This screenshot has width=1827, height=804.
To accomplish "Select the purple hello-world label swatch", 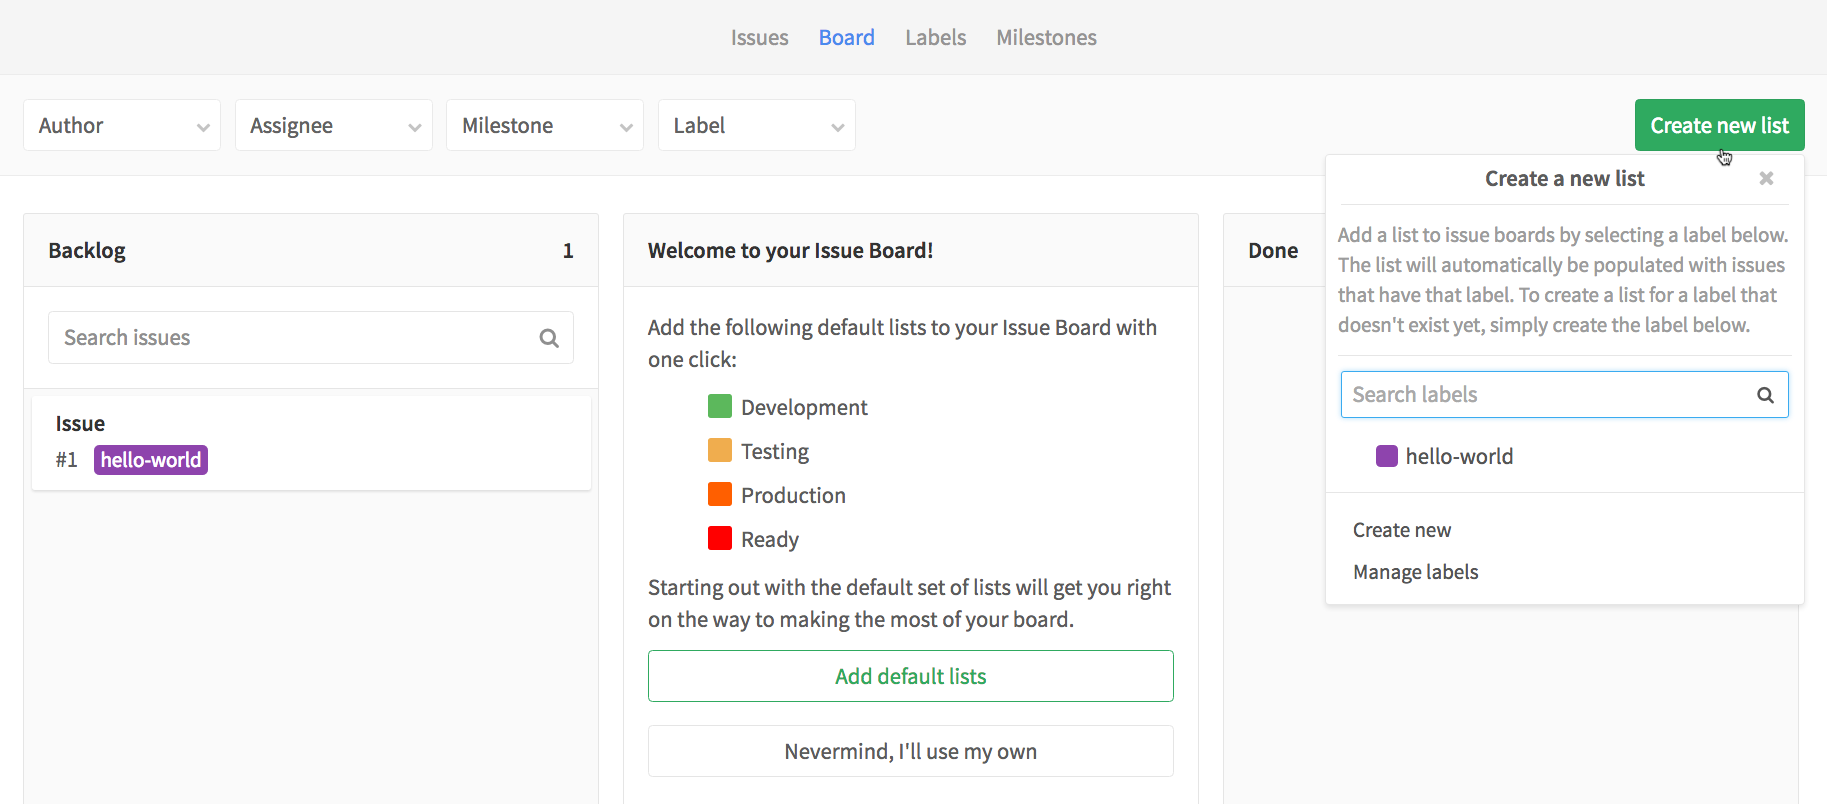I will pos(1387,456).
